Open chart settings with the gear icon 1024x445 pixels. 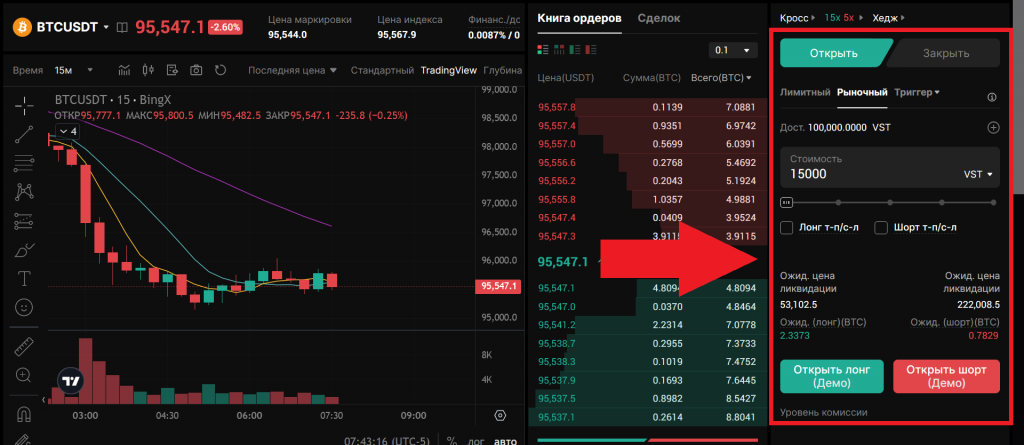tap(500, 415)
